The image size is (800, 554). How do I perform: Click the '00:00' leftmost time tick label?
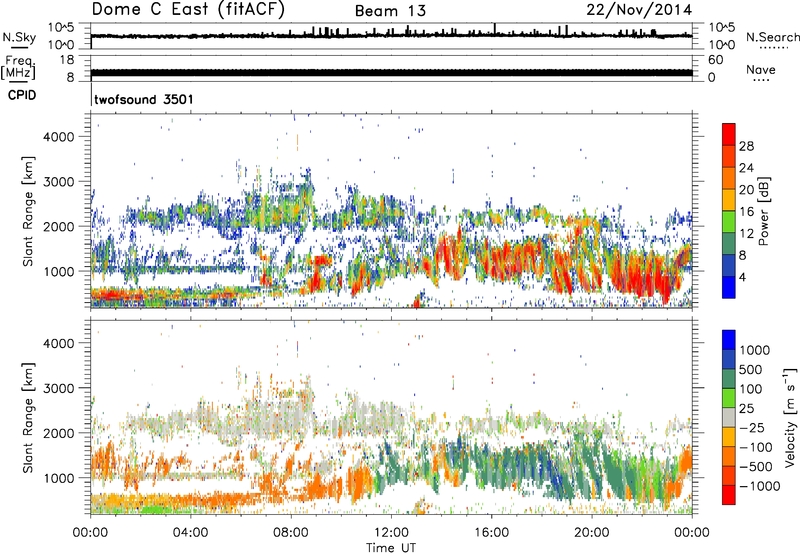(90, 533)
